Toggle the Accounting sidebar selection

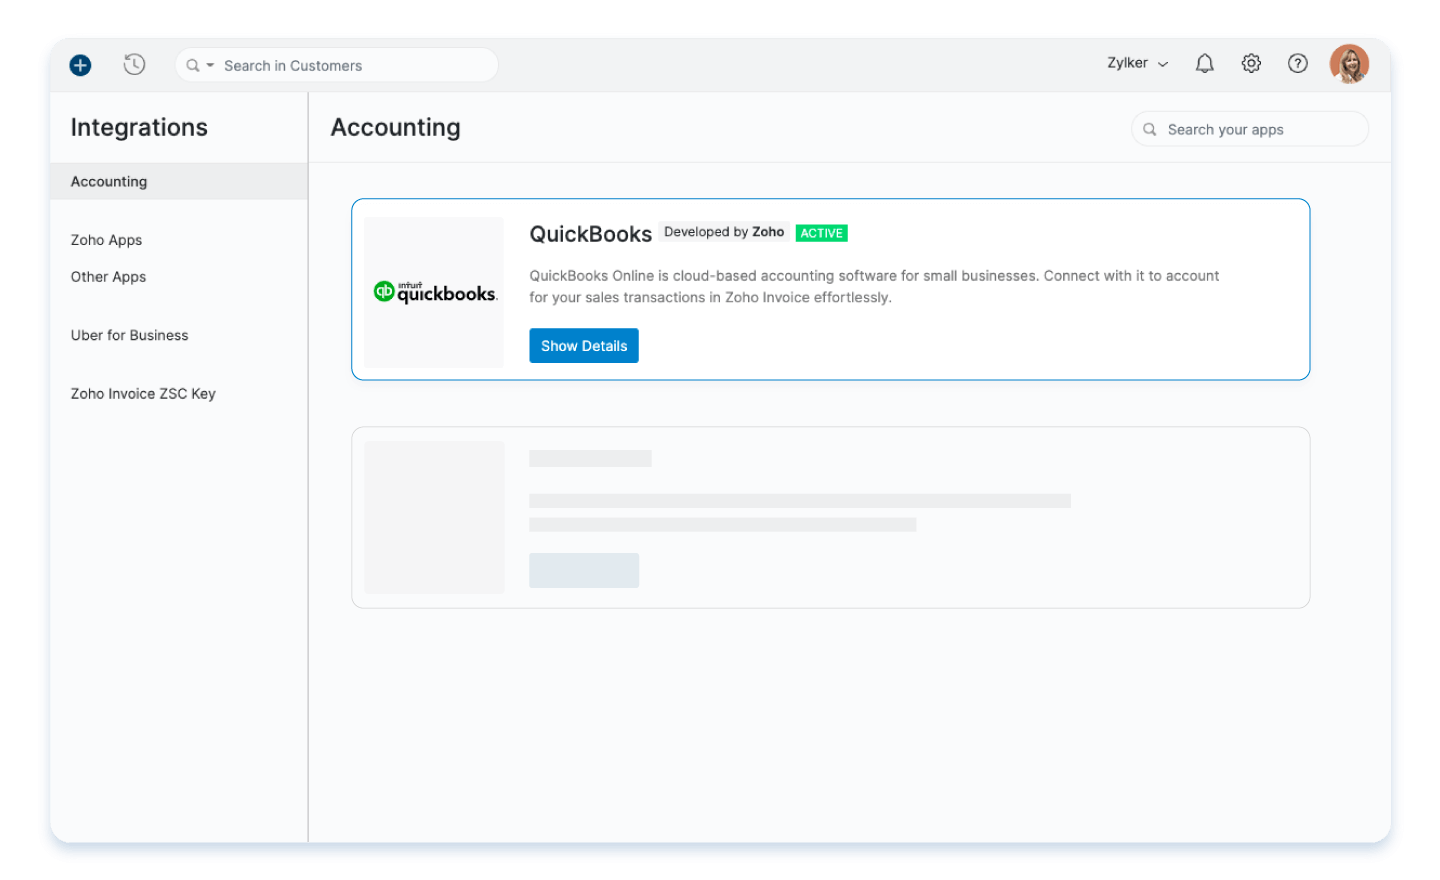click(x=108, y=181)
